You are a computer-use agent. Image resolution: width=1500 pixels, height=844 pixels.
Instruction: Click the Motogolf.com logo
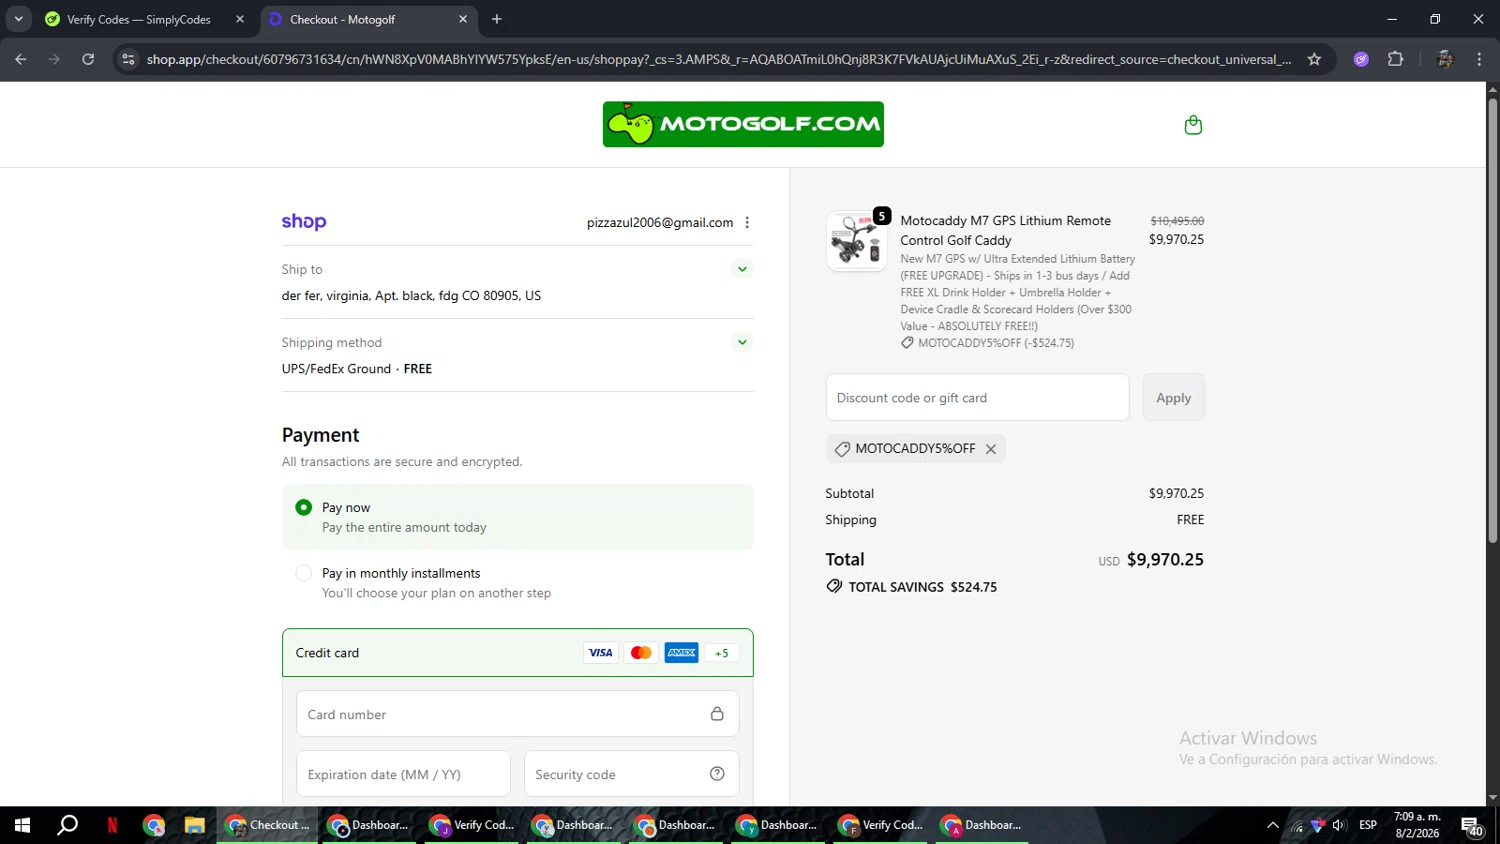coord(743,124)
